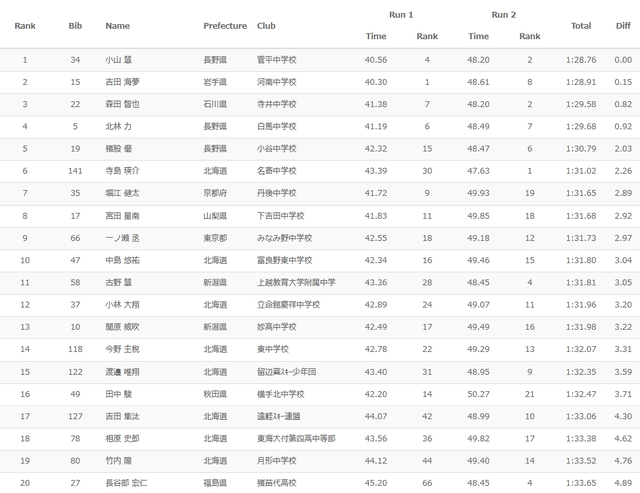640x493 pixels.
Task: Click the Time subheader under Run 2
Action: (478, 36)
